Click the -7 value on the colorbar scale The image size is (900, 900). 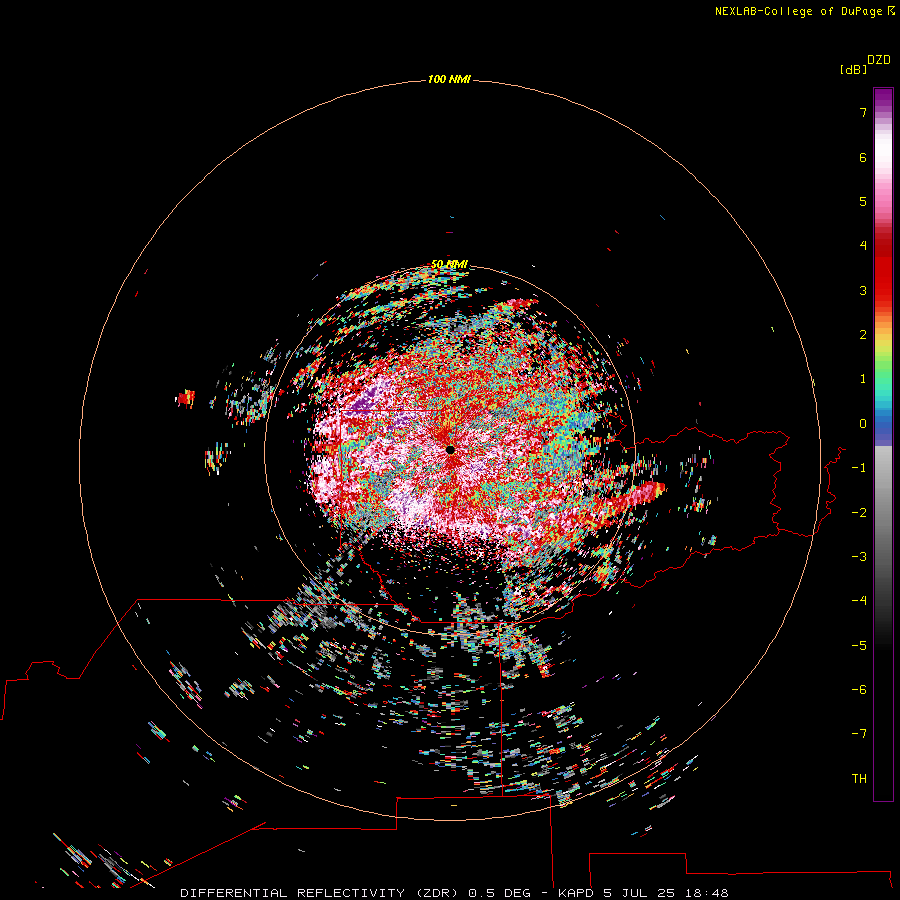pos(859,734)
